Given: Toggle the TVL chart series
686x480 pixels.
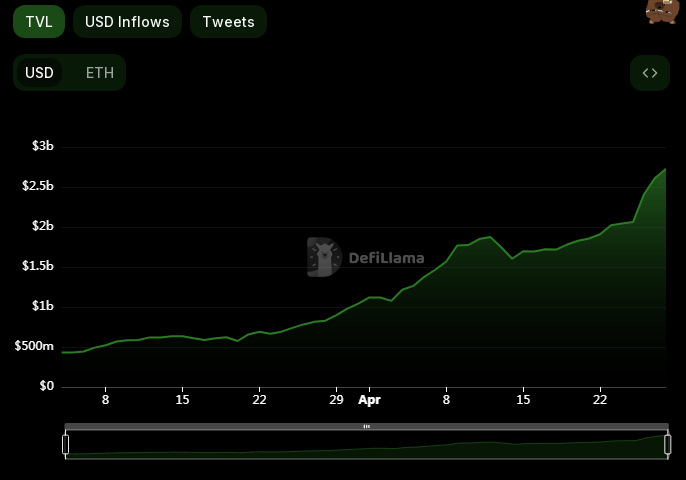Looking at the screenshot, I should click(39, 21).
